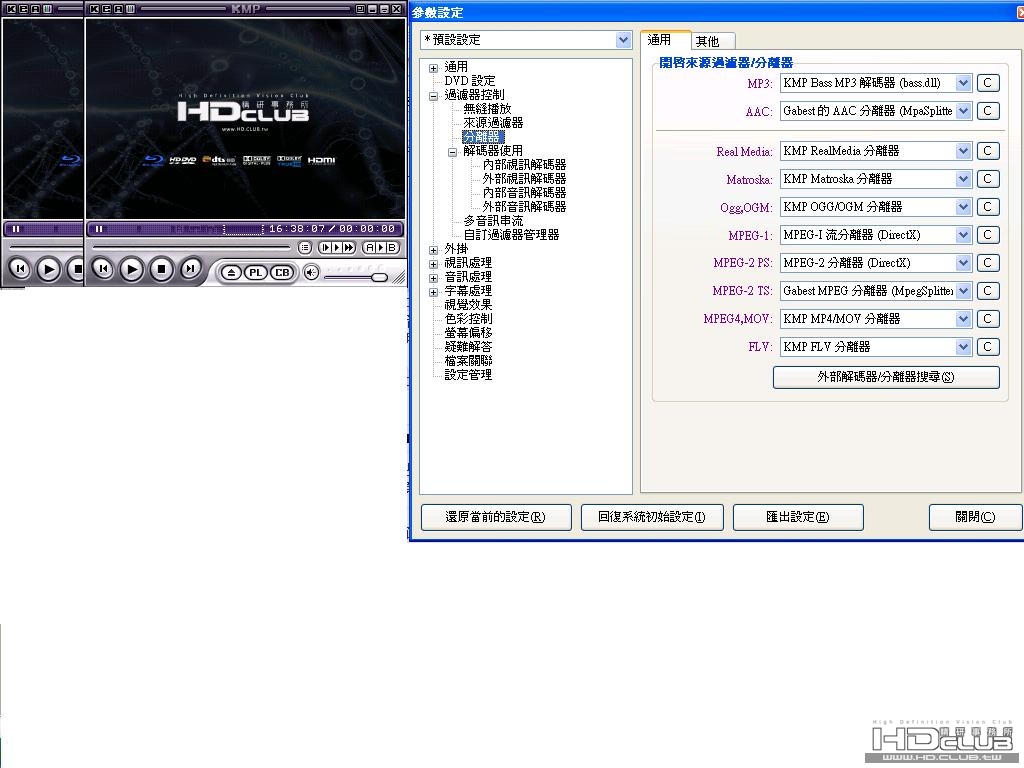Open the control box with the CB button
1024x768 pixels.
(281, 273)
